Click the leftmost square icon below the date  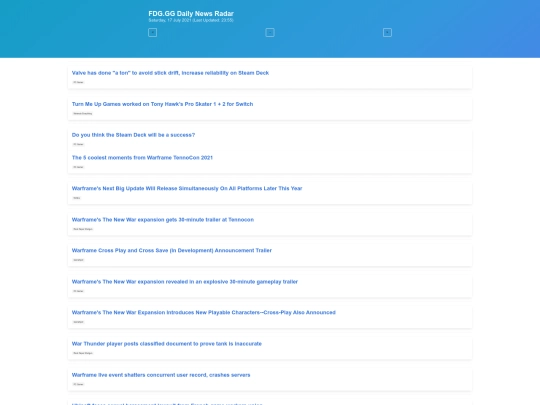pos(152,32)
